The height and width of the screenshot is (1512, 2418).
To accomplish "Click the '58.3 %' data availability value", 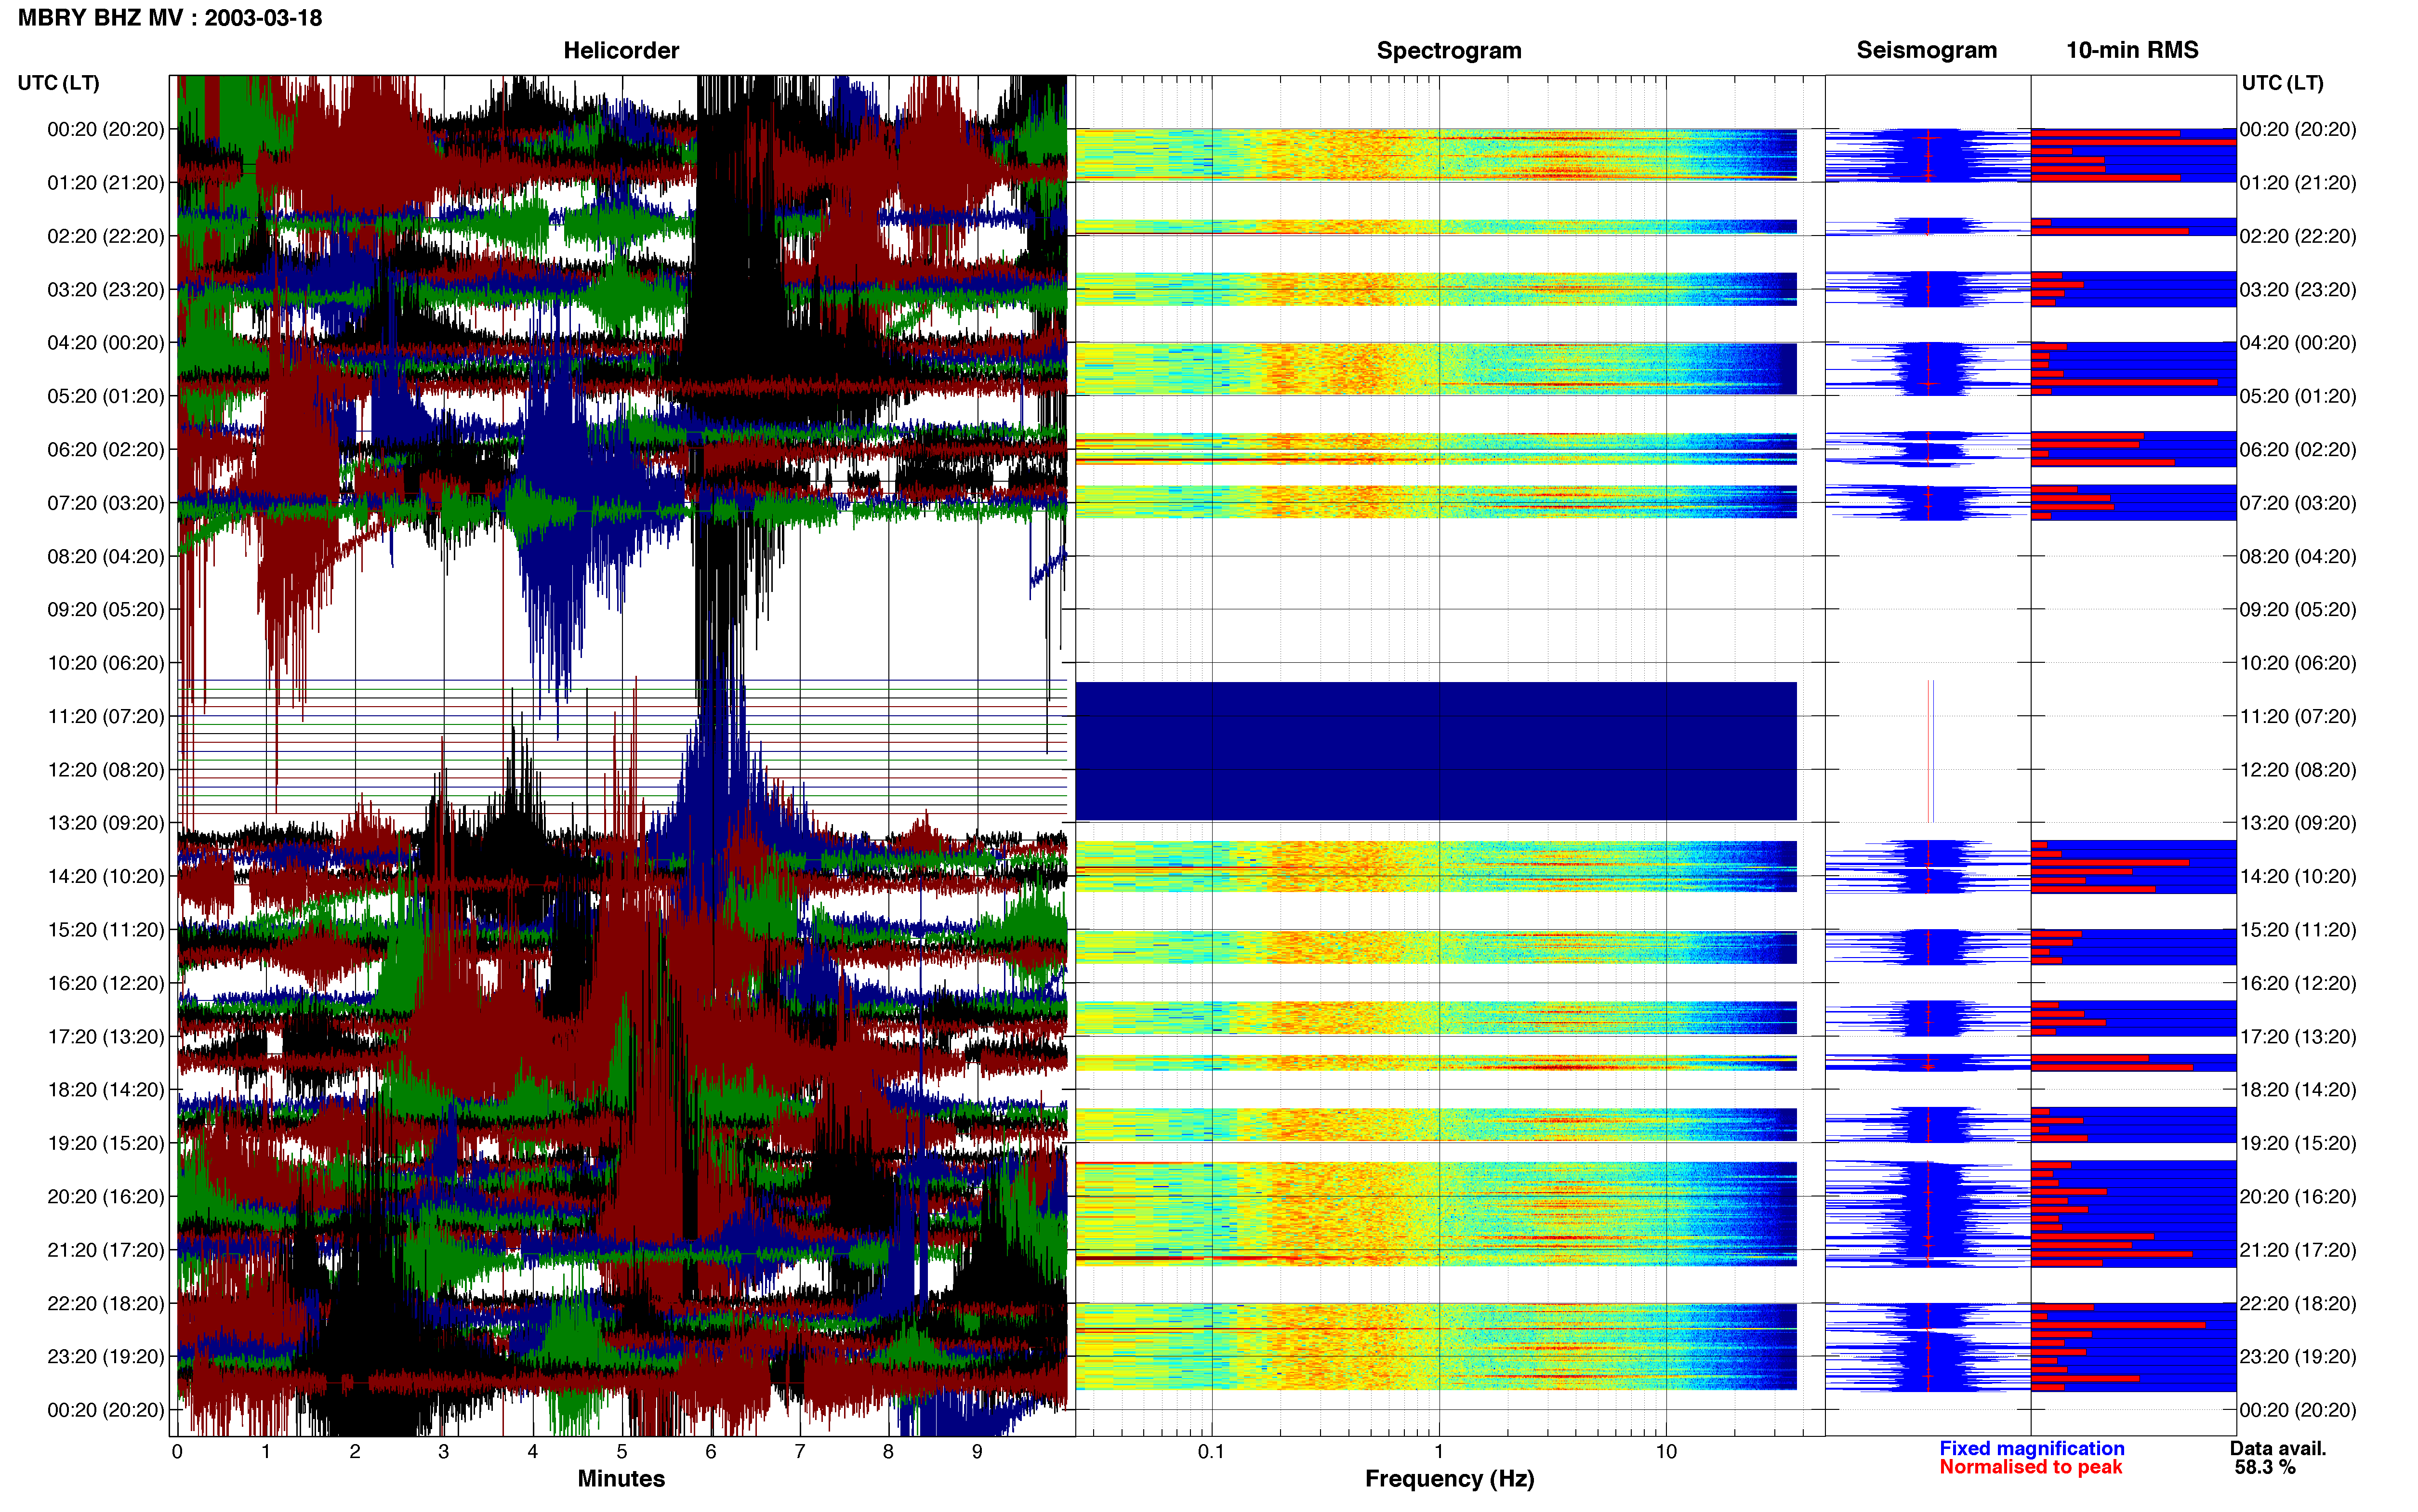I will 2265,1468.
